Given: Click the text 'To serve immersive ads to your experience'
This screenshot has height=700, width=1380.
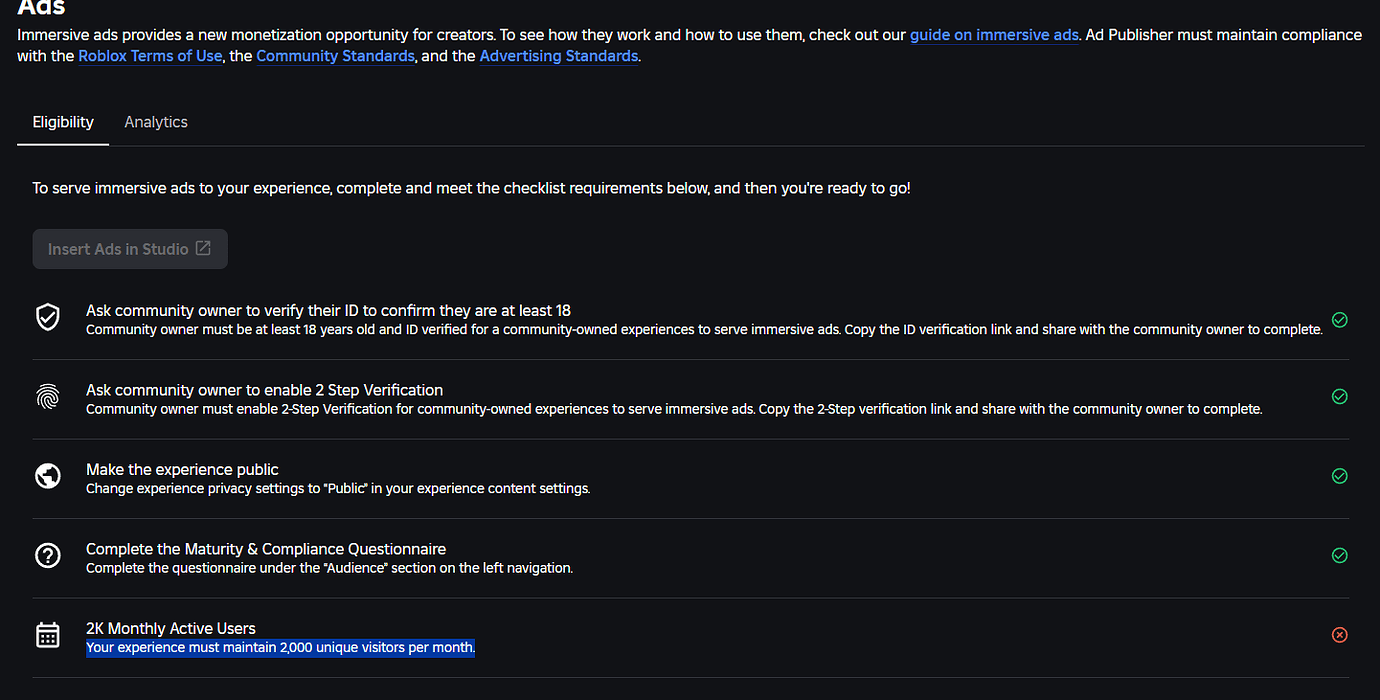Looking at the screenshot, I should point(471,188).
